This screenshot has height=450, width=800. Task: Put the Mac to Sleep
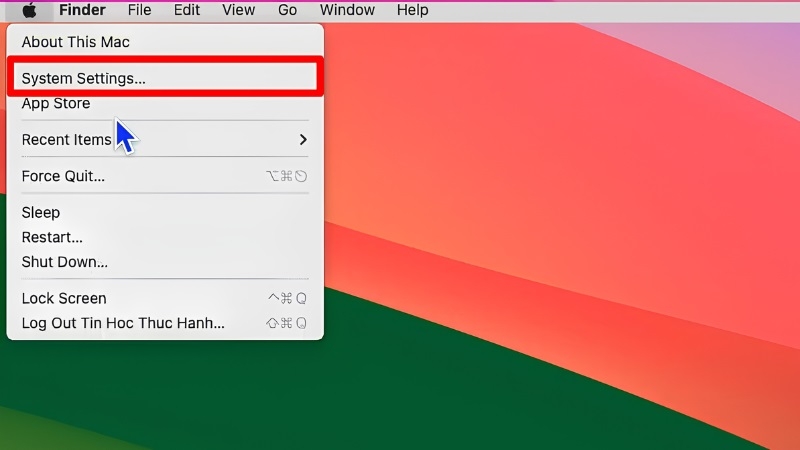pyautogui.click(x=165, y=212)
